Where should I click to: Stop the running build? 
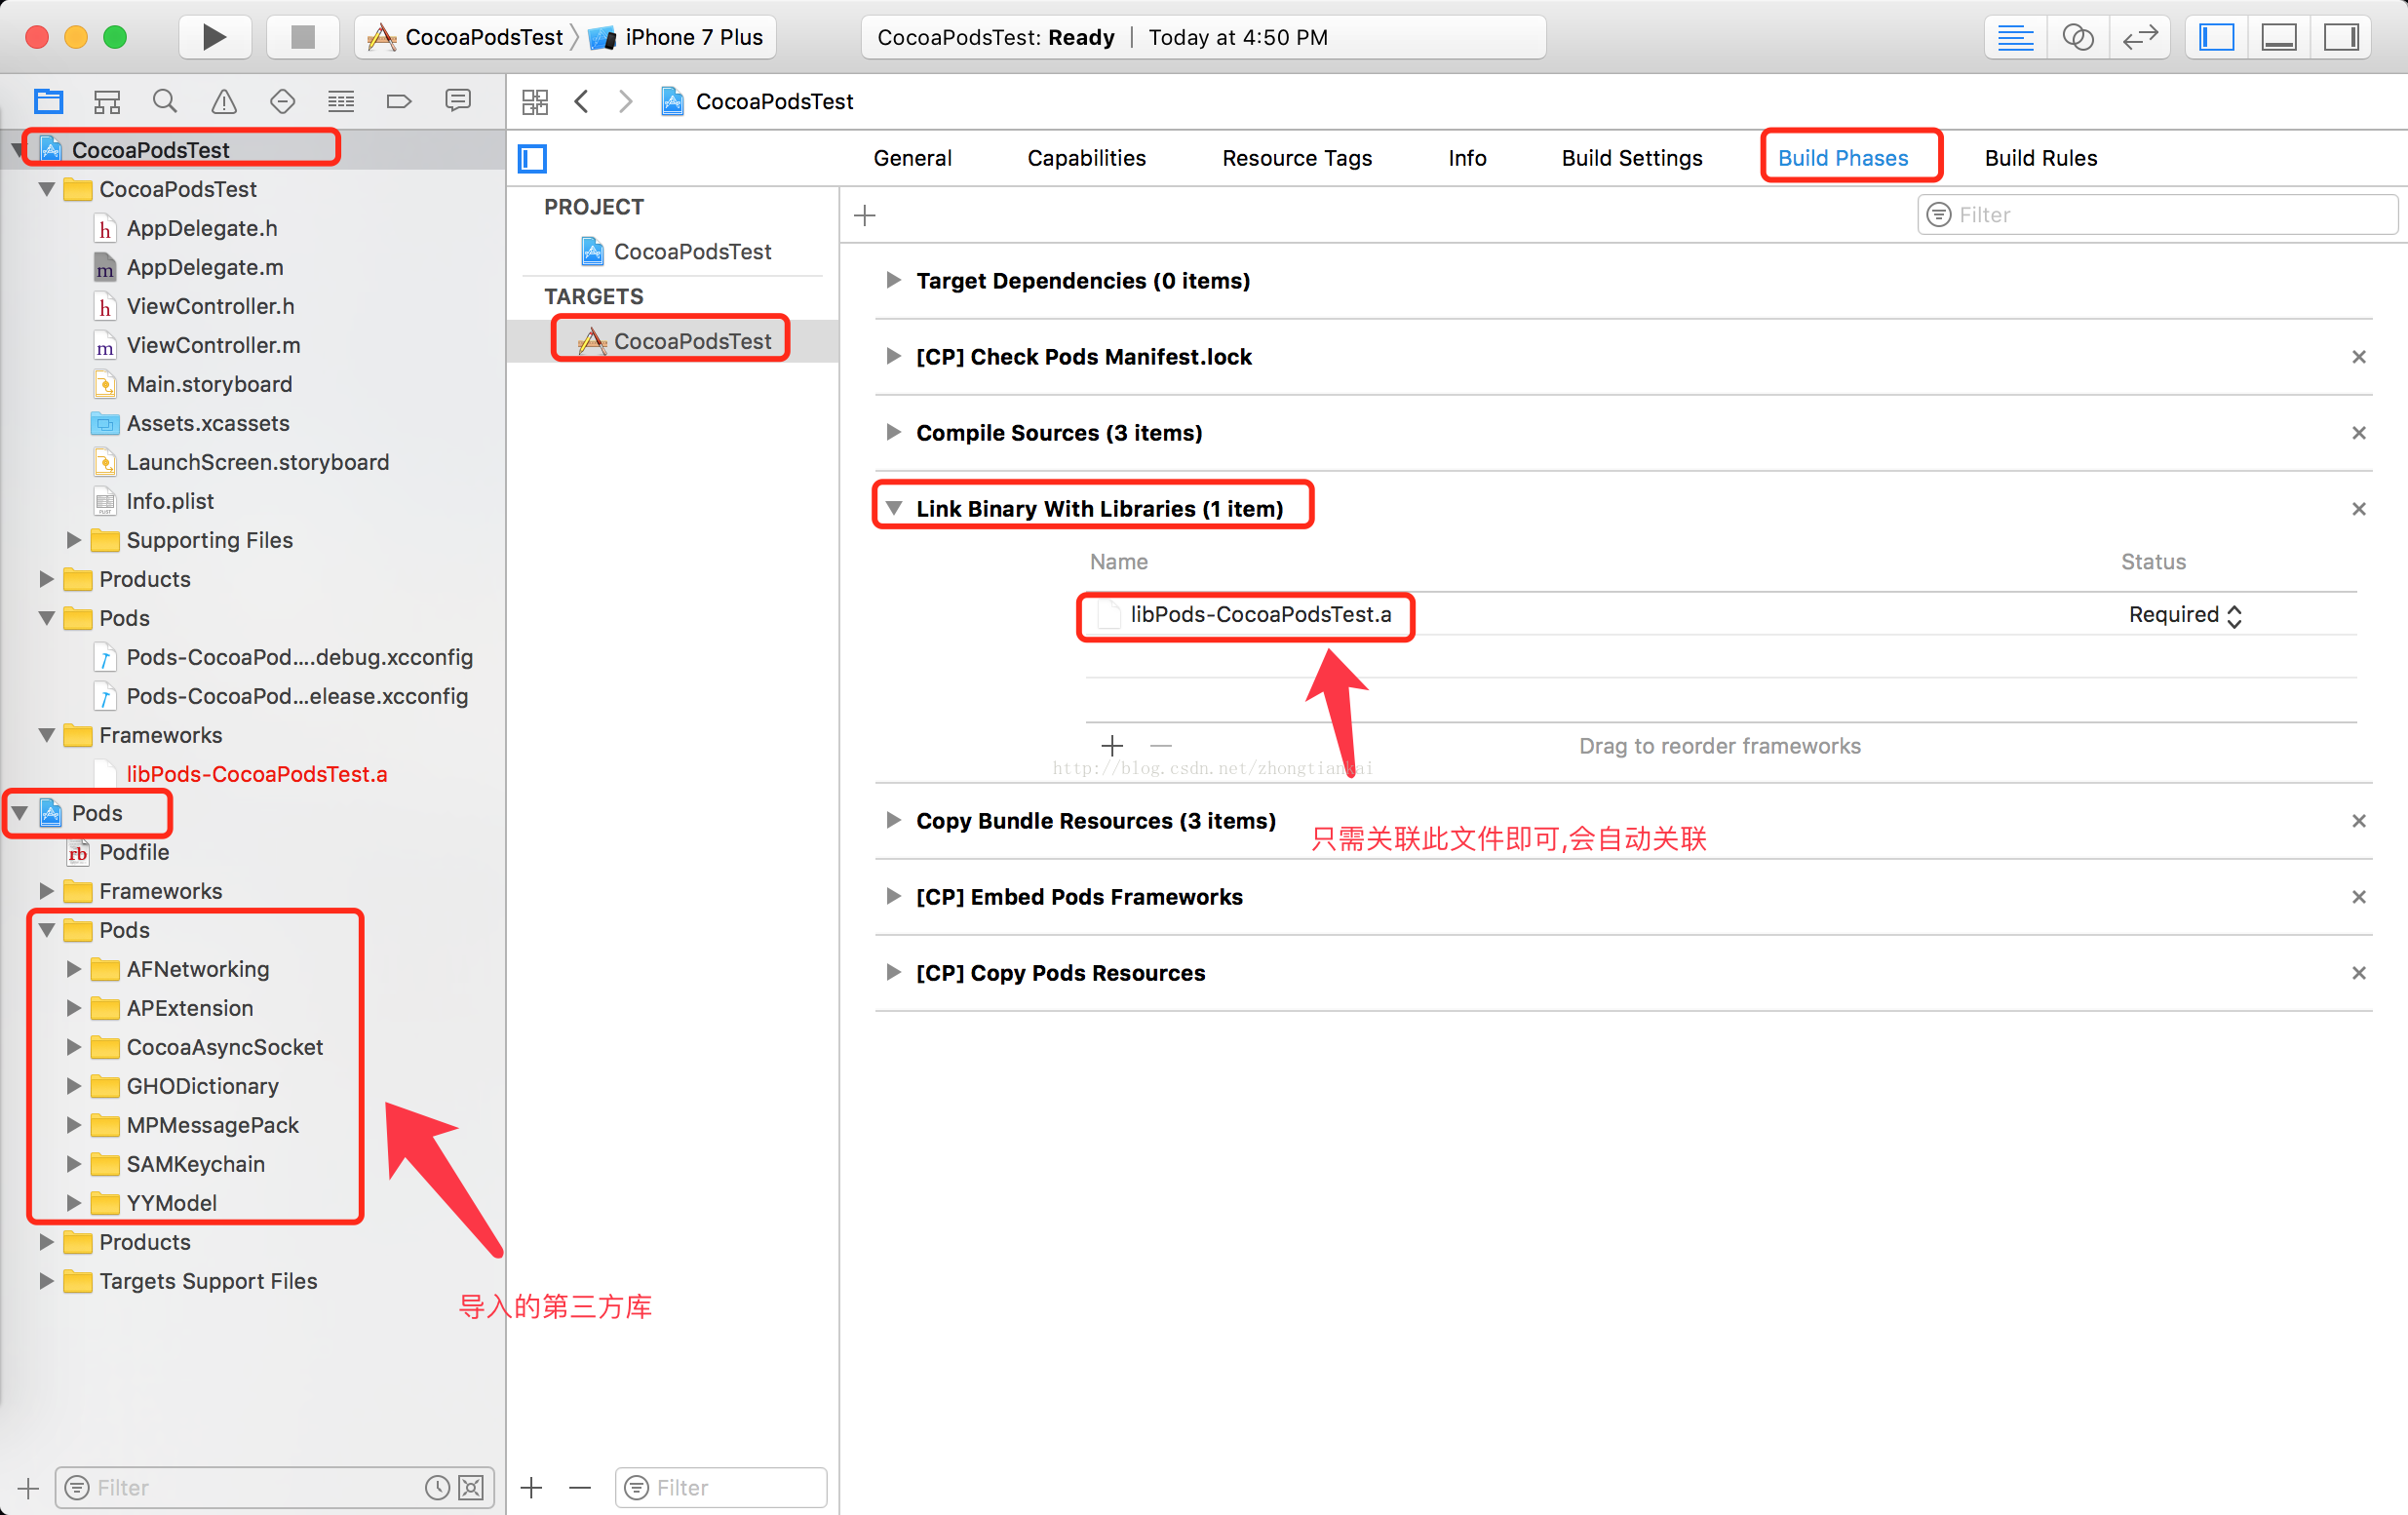click(x=302, y=37)
